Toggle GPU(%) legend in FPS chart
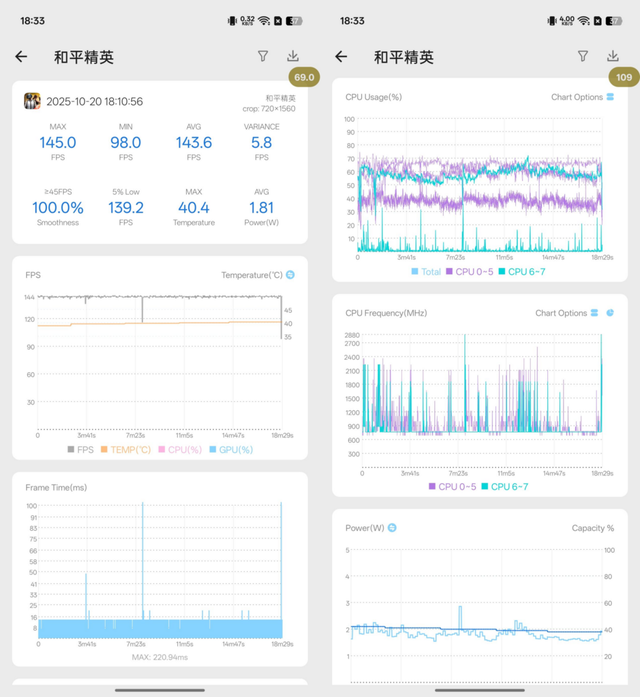Screen dimensions: 640x697 coord(231,450)
